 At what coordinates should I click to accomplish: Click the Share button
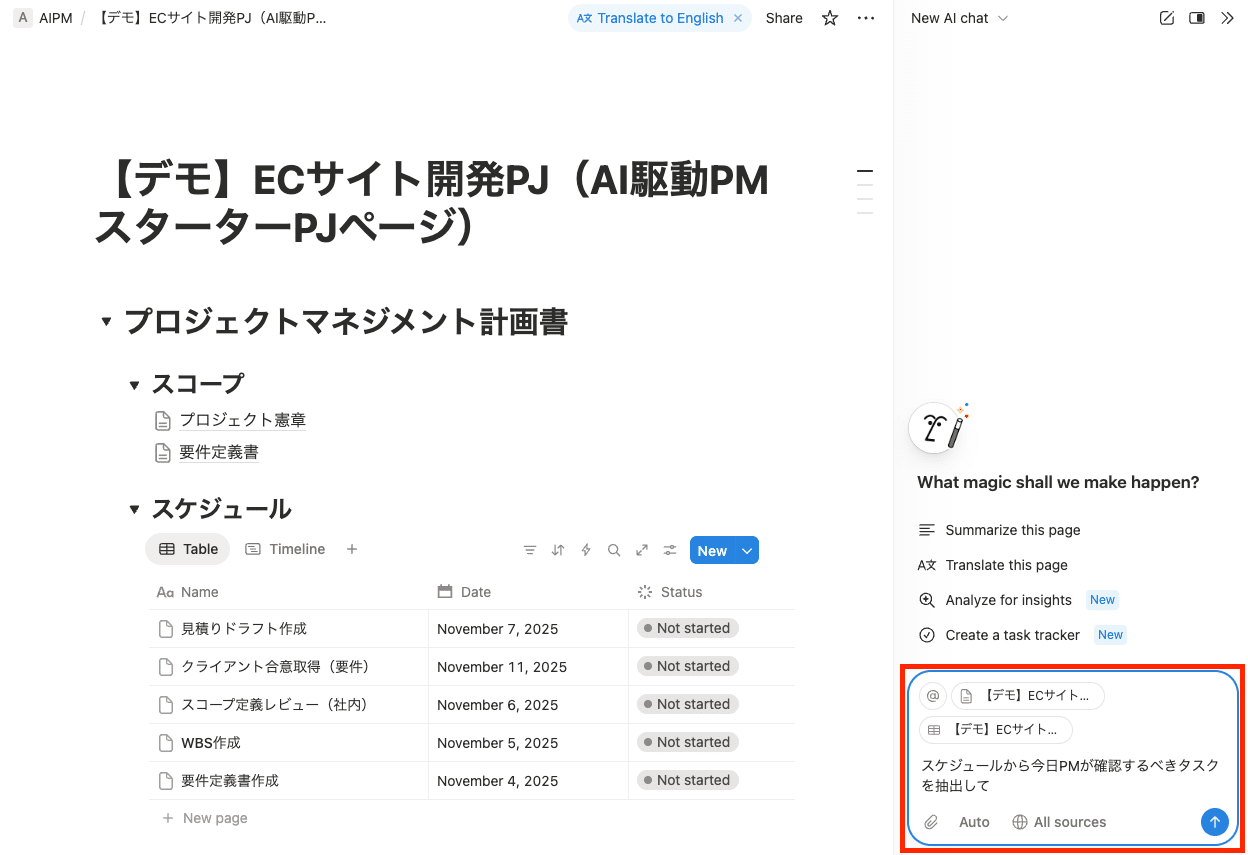pyautogui.click(x=784, y=18)
